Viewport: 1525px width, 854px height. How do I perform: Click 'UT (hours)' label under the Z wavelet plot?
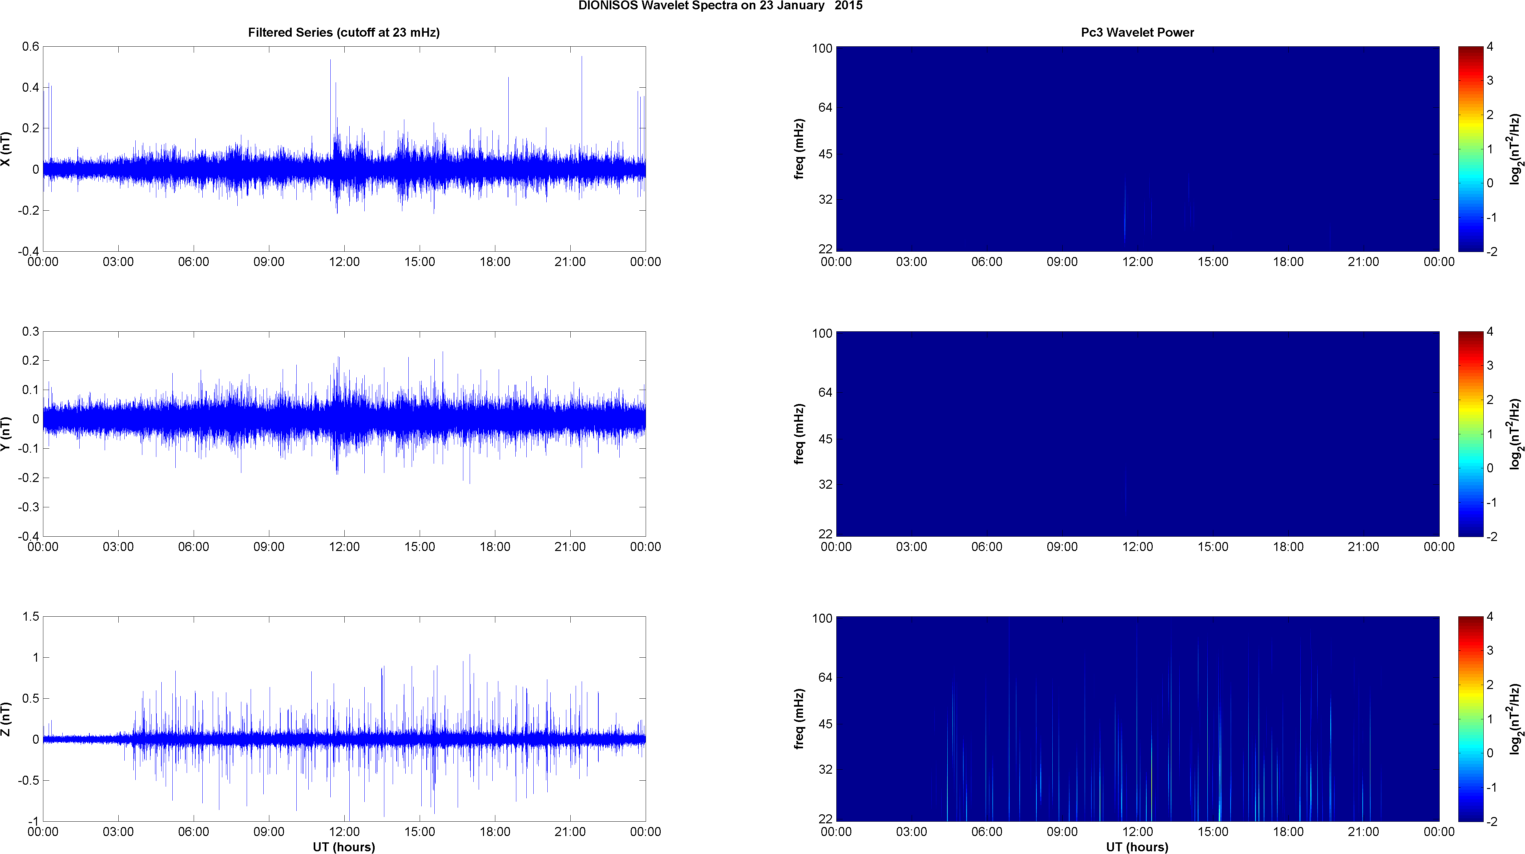click(1137, 847)
